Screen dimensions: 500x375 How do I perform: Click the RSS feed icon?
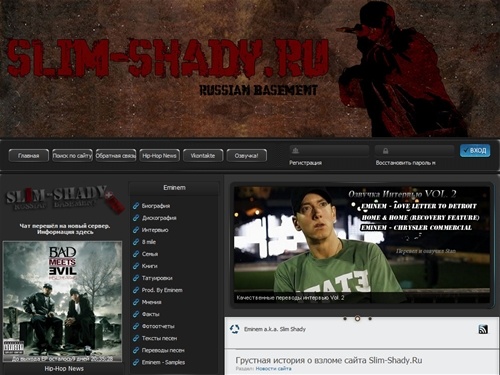(x=483, y=329)
